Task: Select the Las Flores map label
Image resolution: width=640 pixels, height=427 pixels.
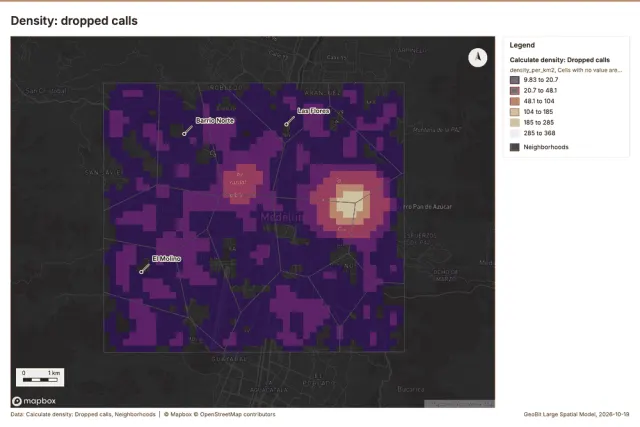Action: pyautogui.click(x=313, y=111)
